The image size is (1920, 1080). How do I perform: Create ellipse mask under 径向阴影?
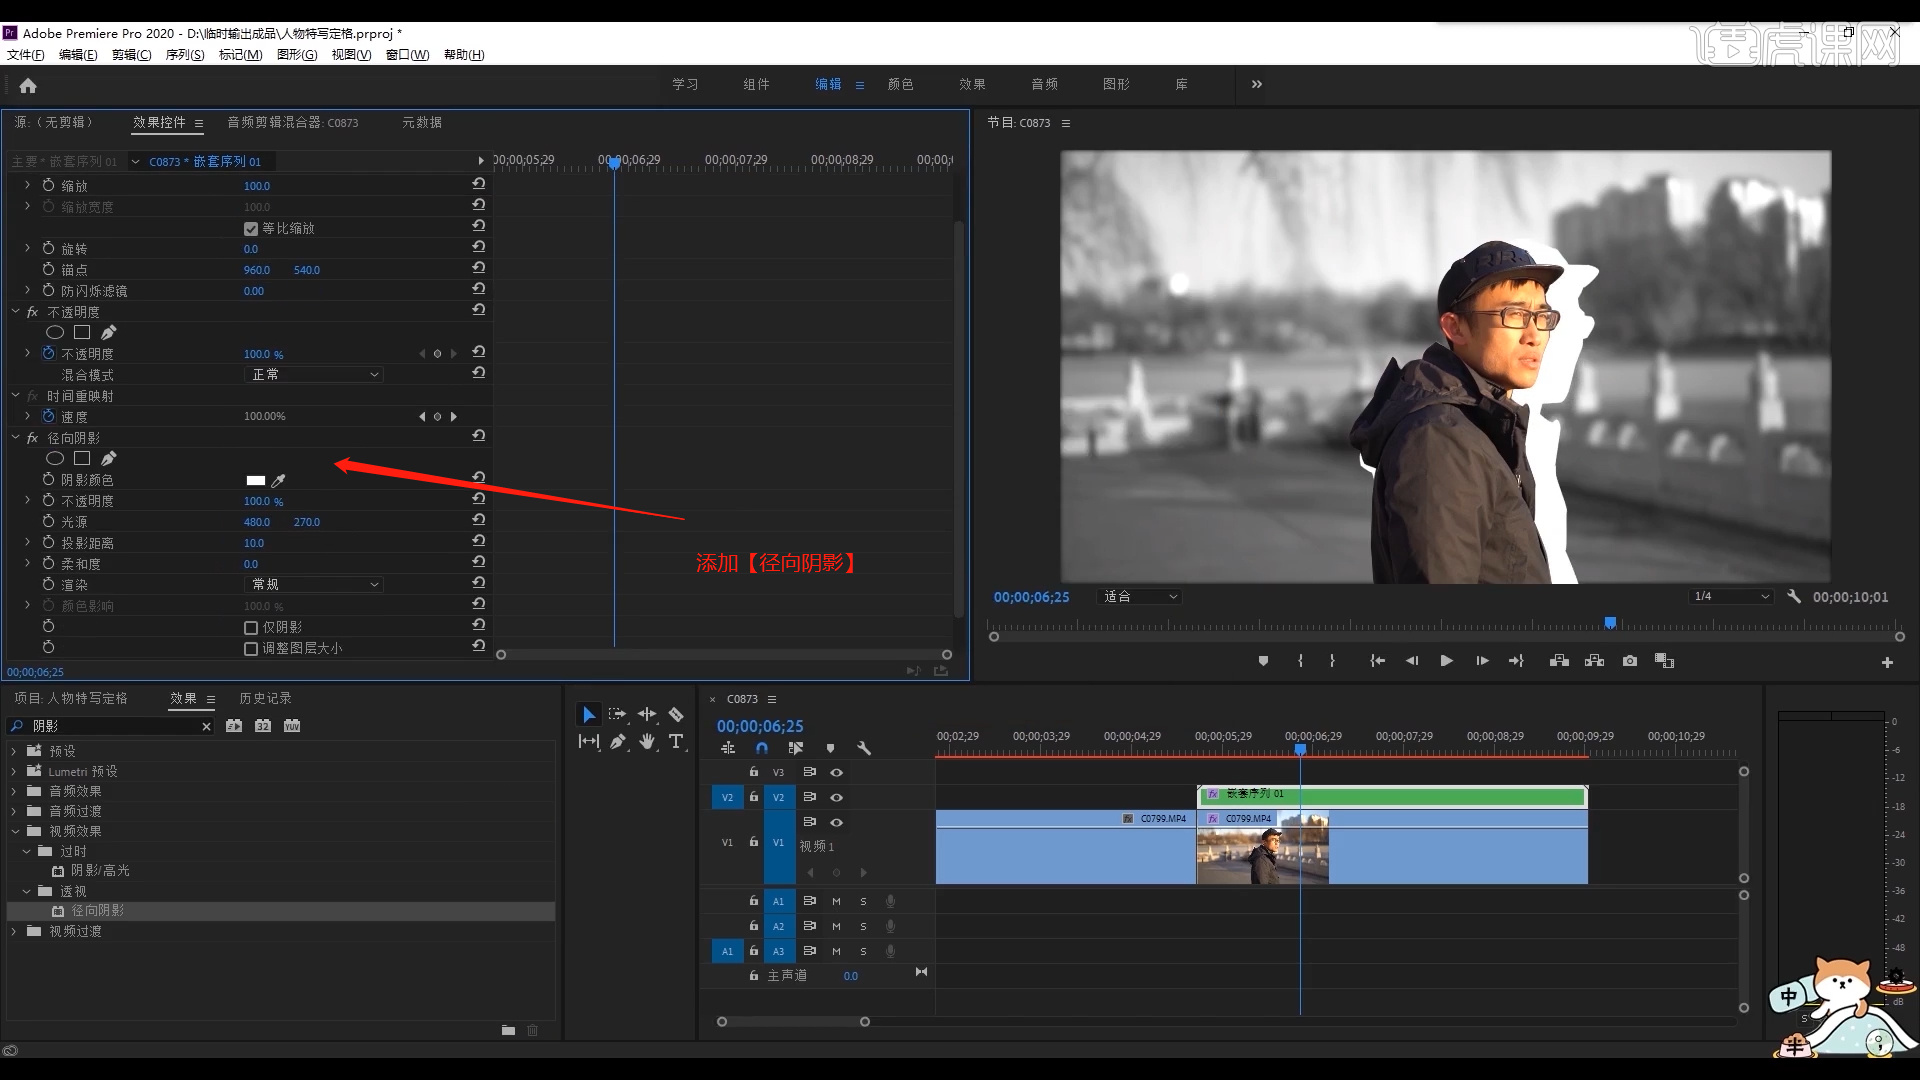coord(55,458)
